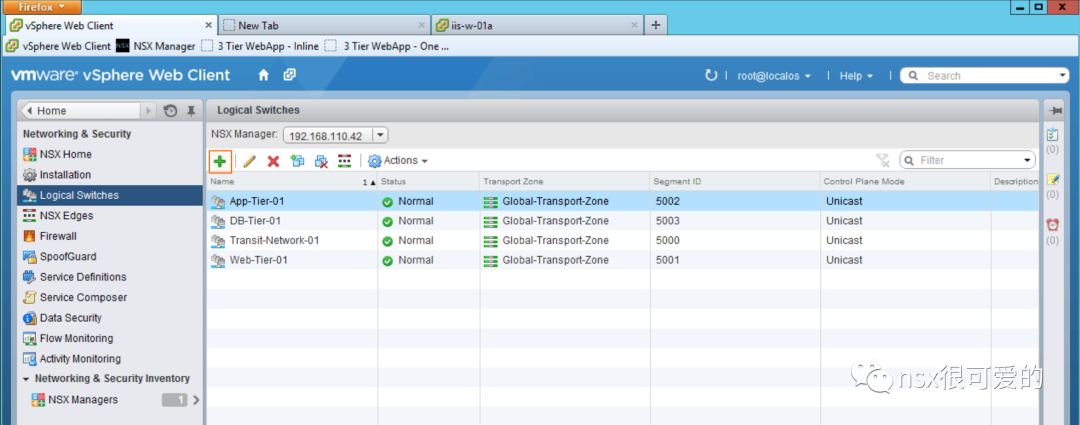
Task: Sort by the Name column header
Action: (292, 182)
